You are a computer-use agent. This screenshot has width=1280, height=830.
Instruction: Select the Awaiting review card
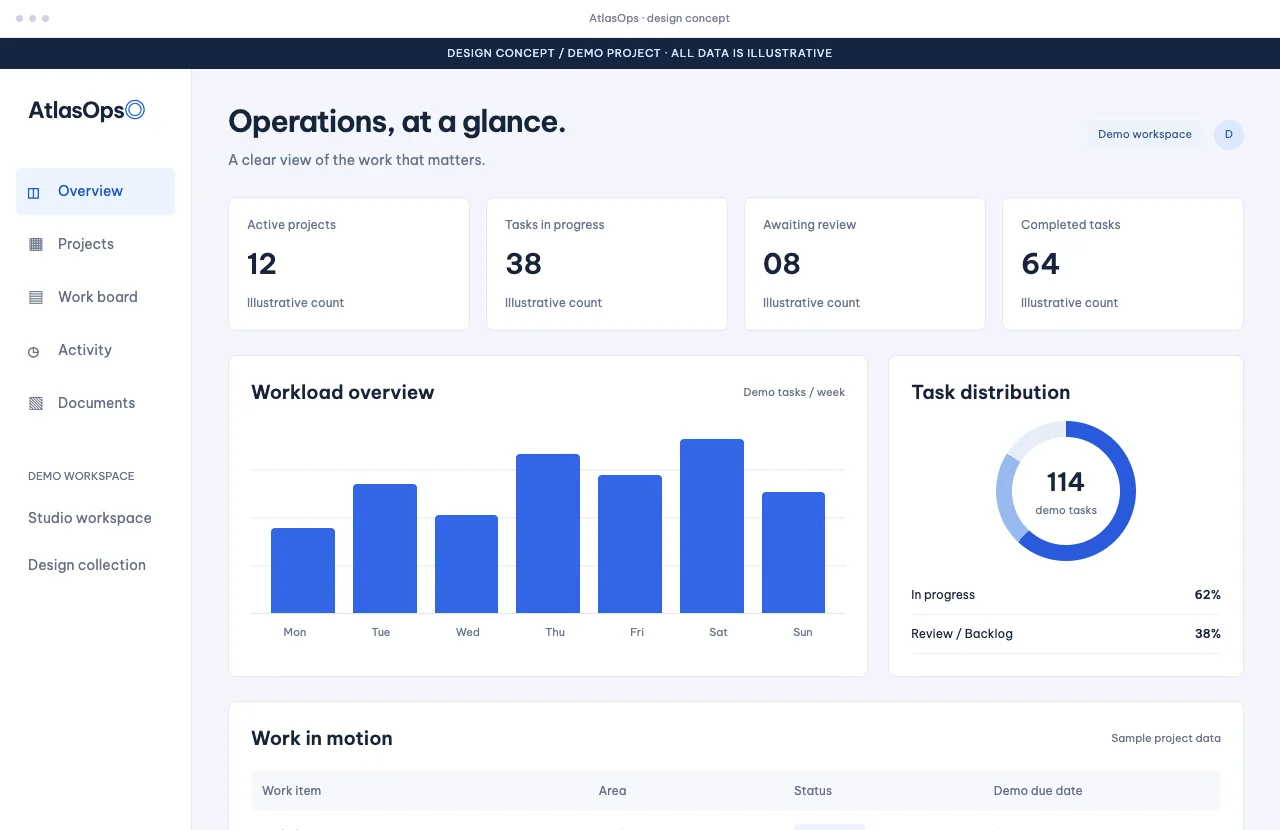(x=865, y=264)
